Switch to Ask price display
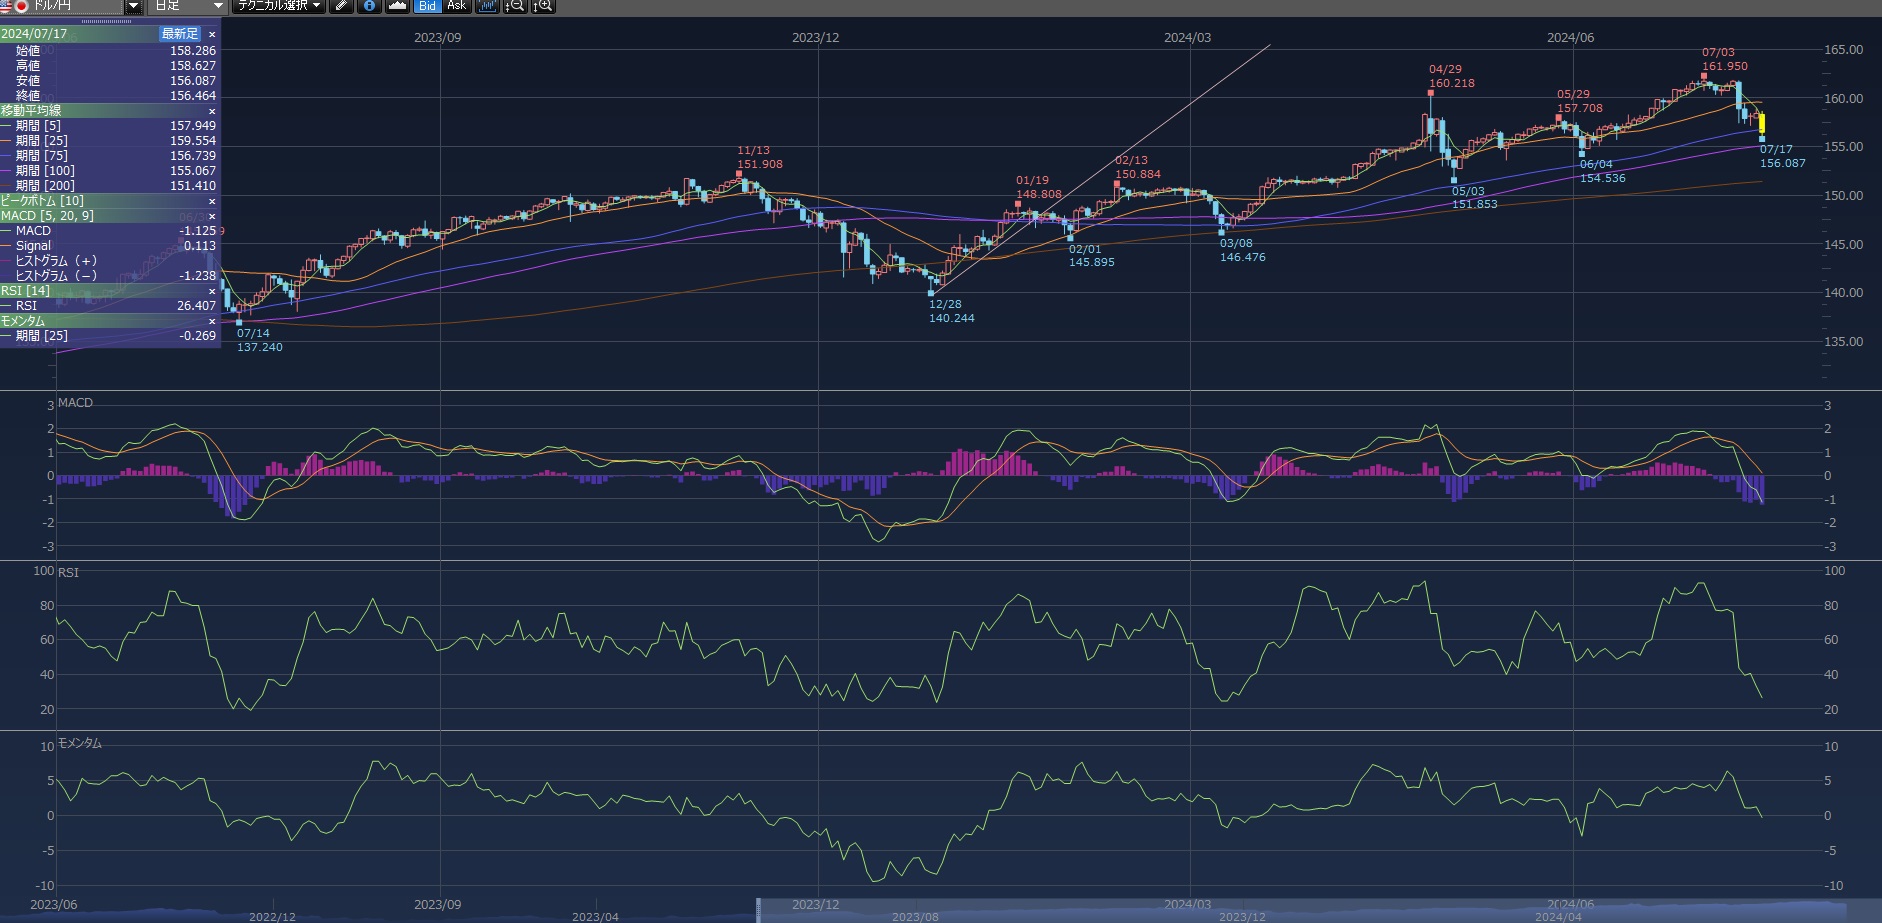The image size is (1882, 923). click(x=456, y=6)
